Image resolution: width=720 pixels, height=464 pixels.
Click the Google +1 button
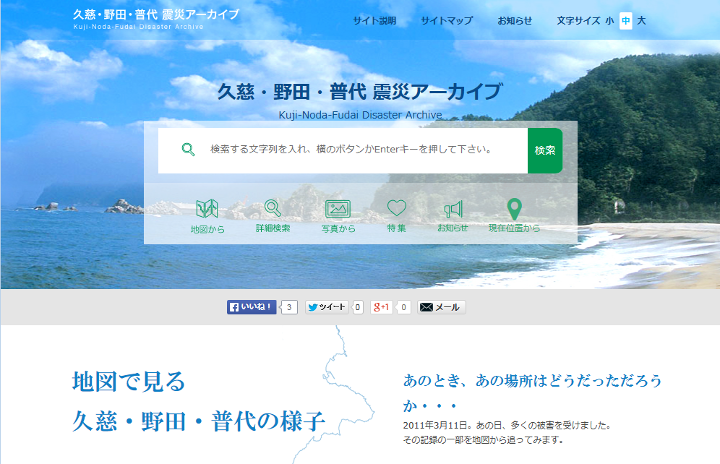click(x=382, y=307)
